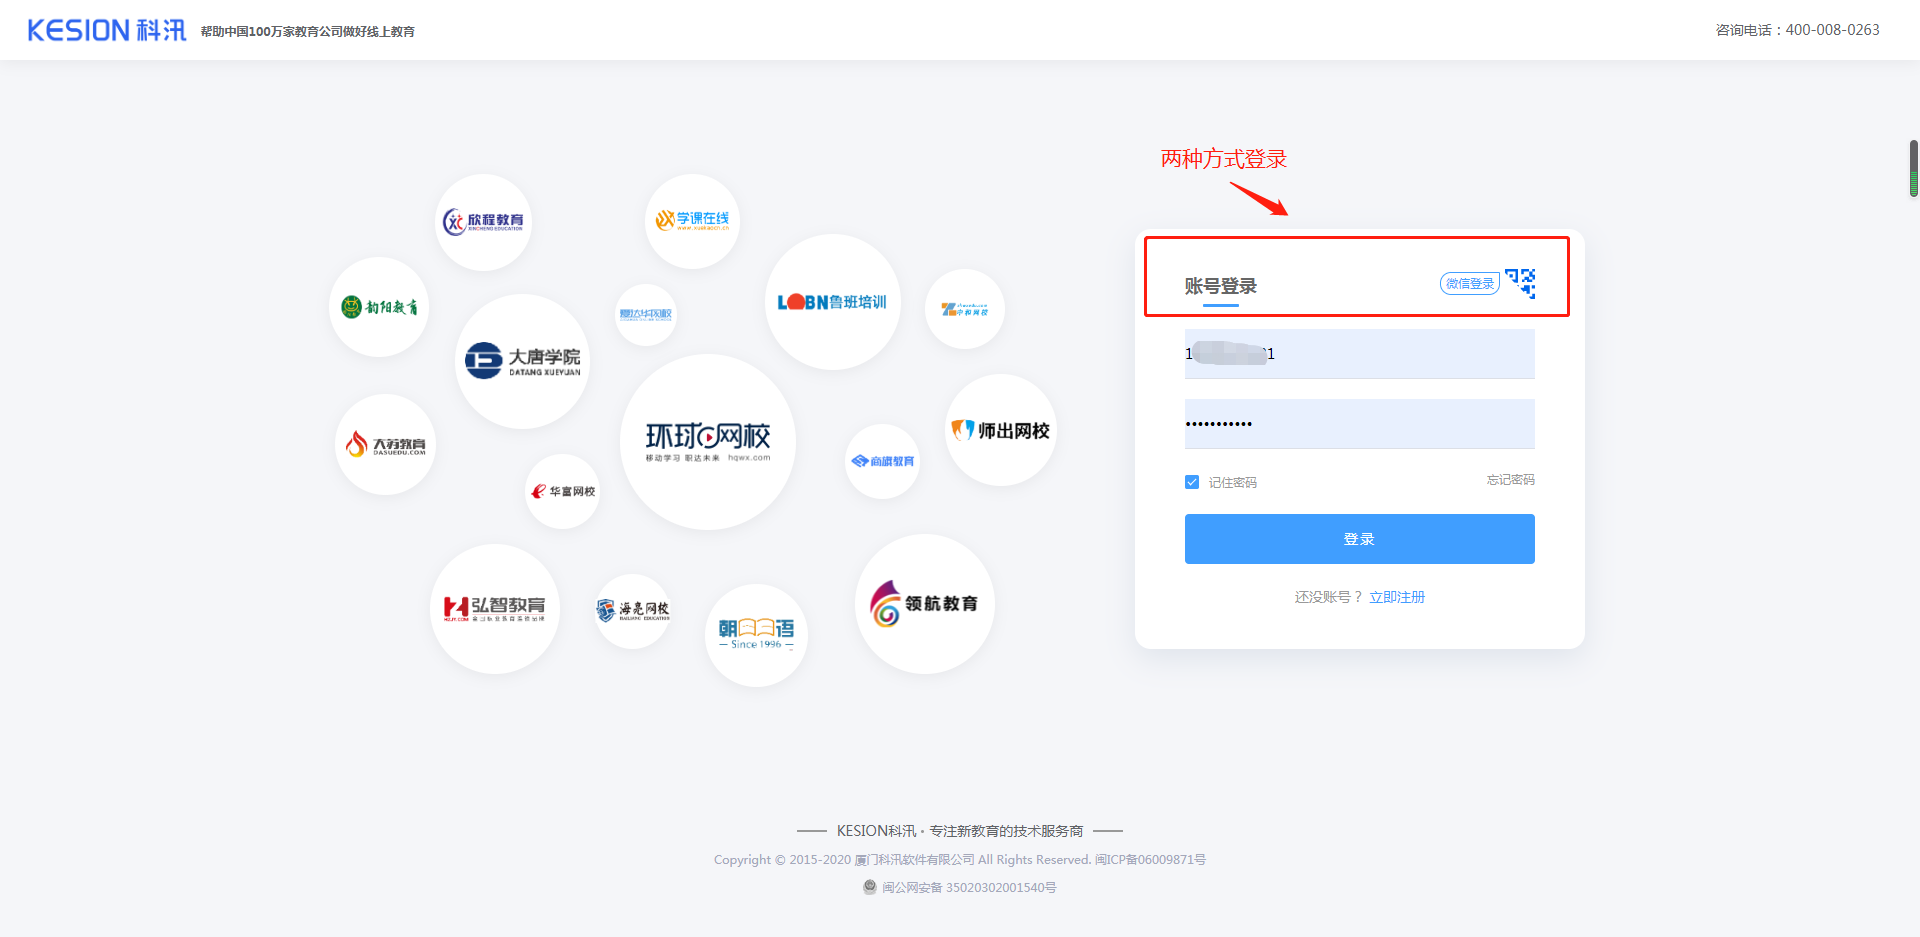This screenshot has width=1920, height=937.
Task: Click the 环球网校 logo bubble
Action: [x=708, y=441]
